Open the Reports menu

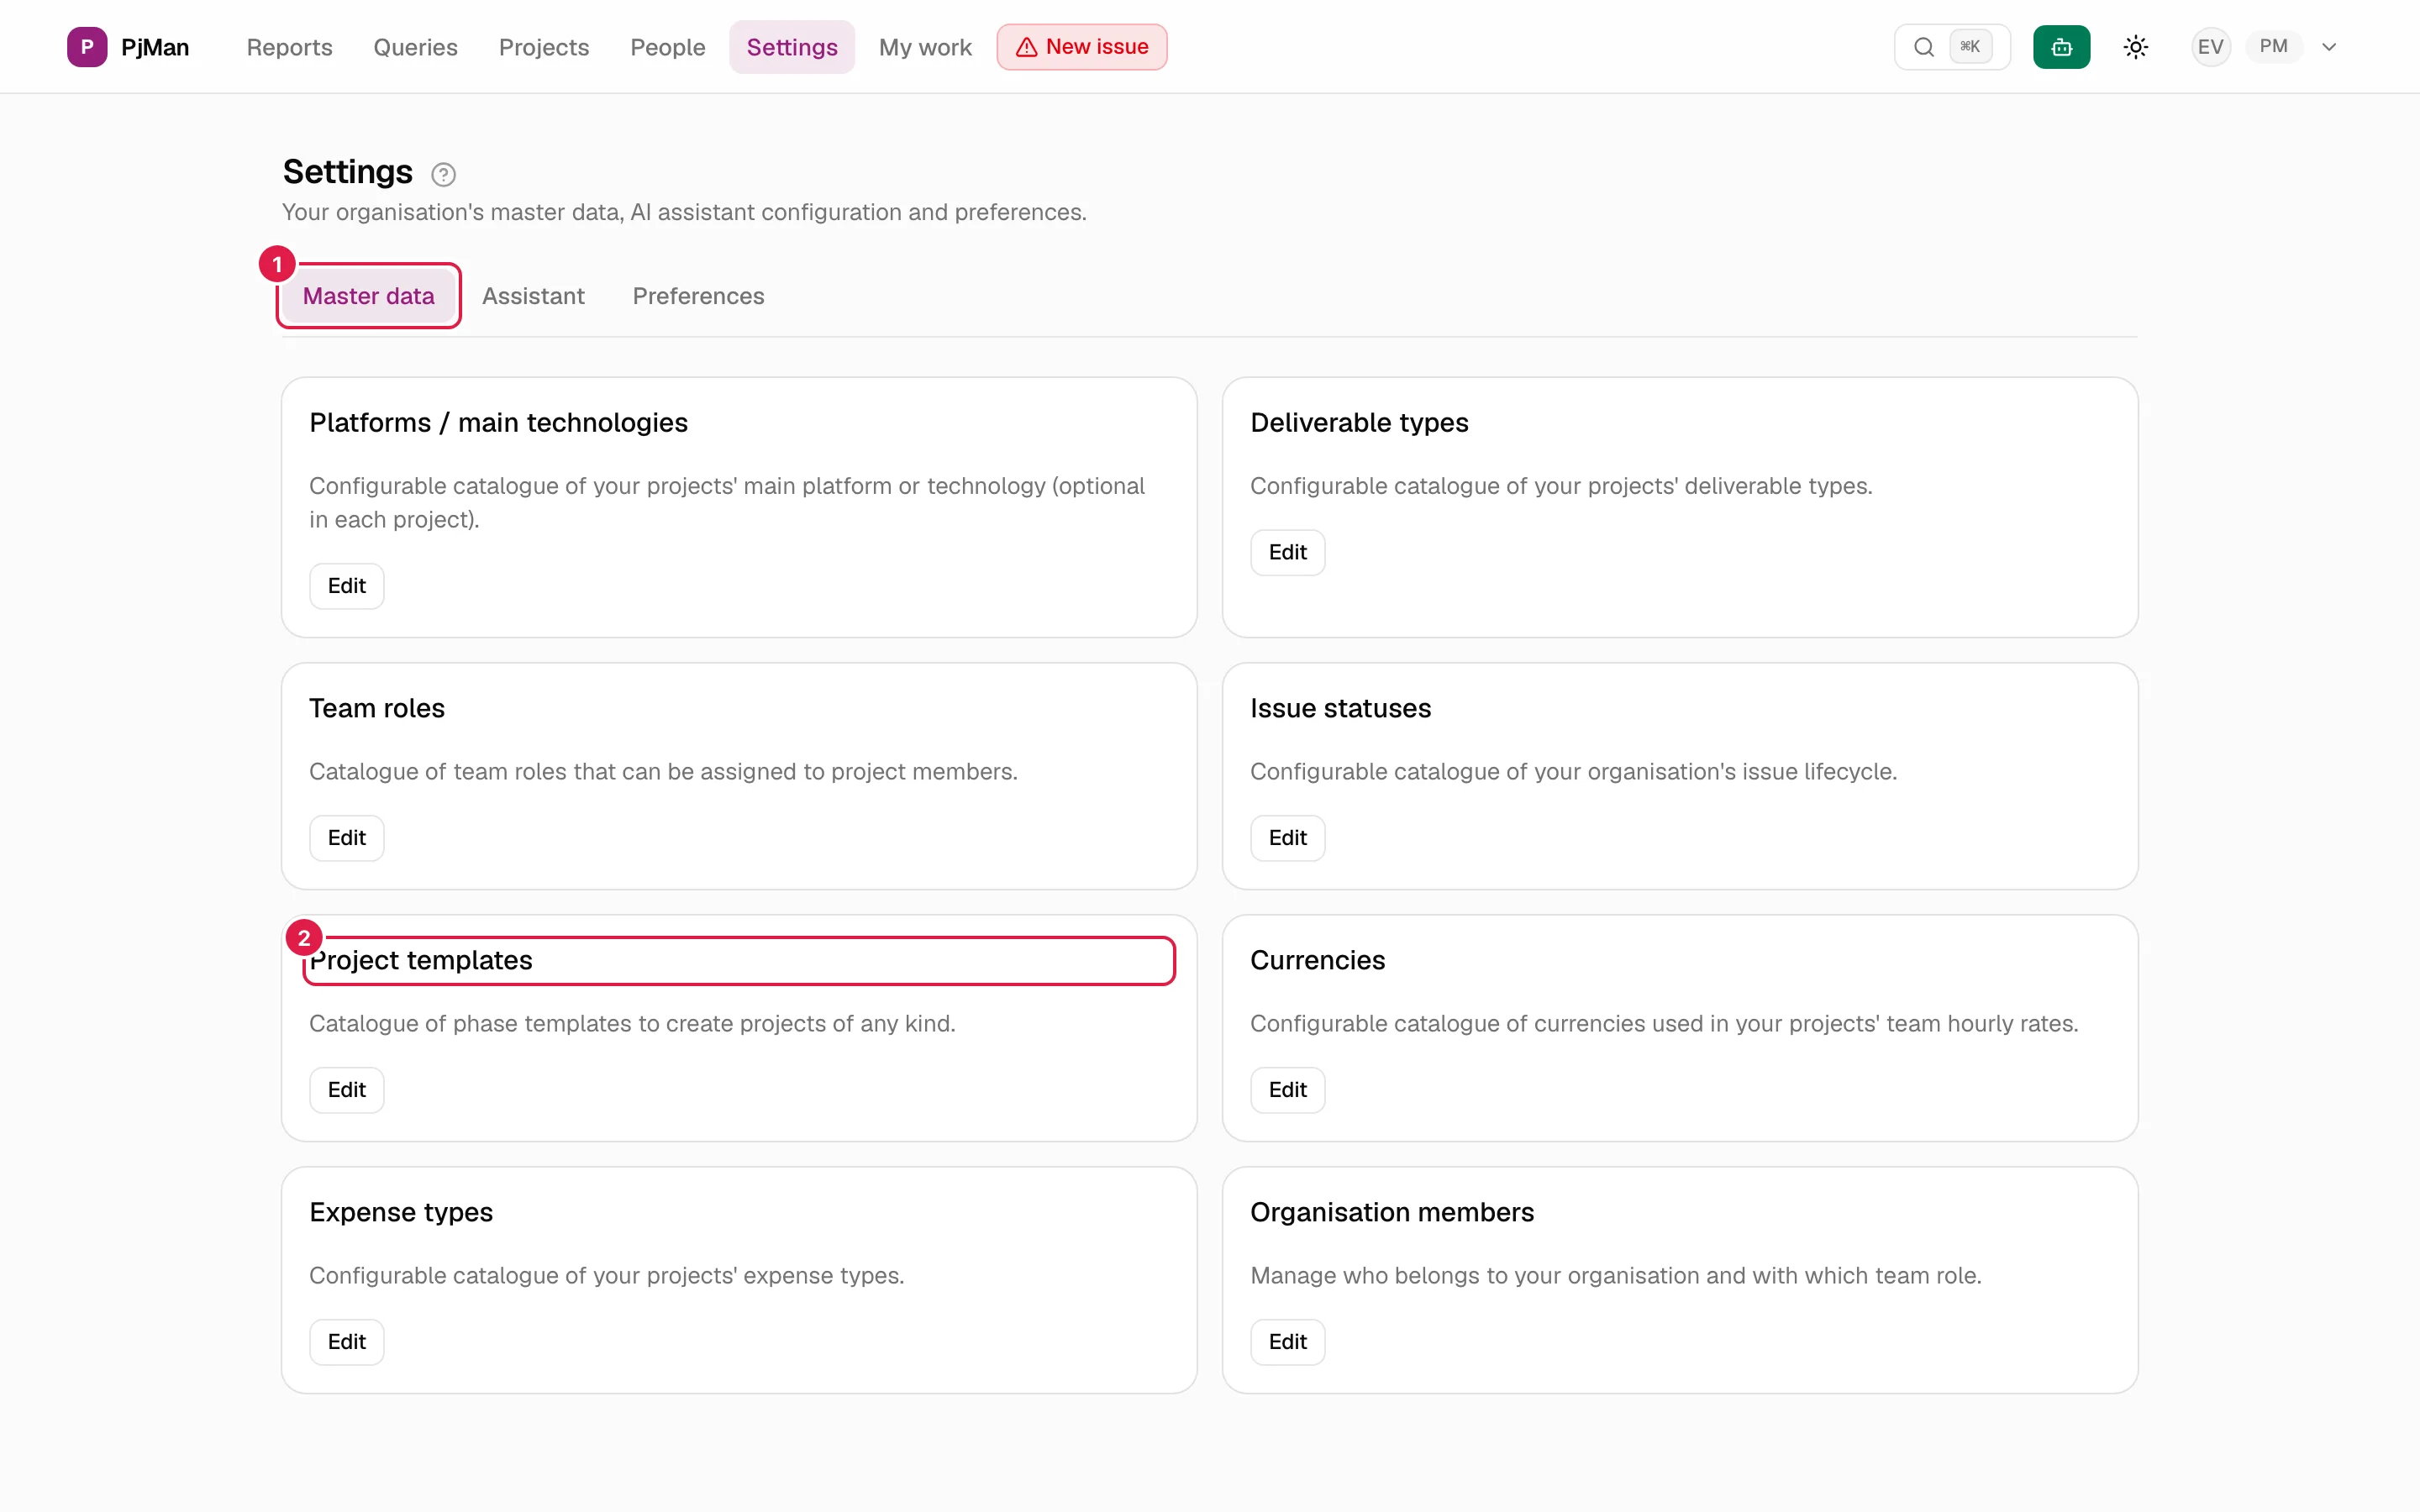(x=289, y=47)
